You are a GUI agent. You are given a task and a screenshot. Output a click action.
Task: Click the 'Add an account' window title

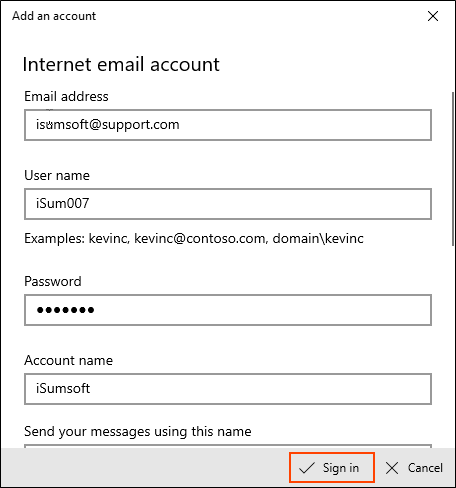pyautogui.click(x=54, y=16)
